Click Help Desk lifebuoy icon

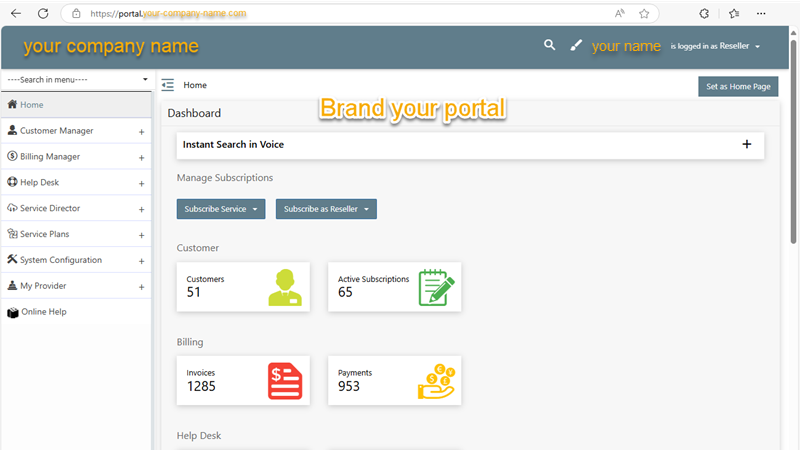coord(12,182)
